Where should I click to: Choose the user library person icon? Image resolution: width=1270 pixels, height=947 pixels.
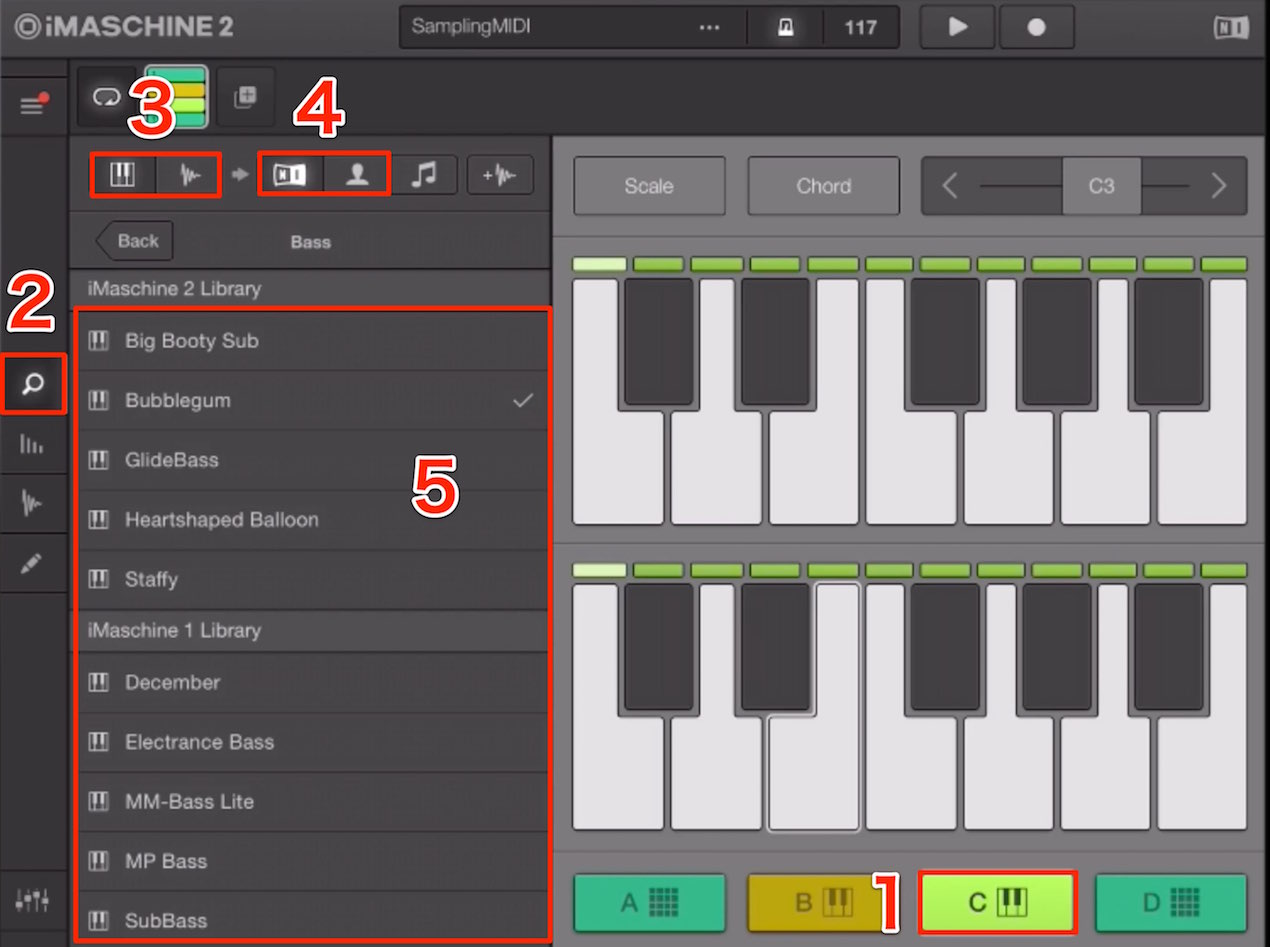[357, 176]
